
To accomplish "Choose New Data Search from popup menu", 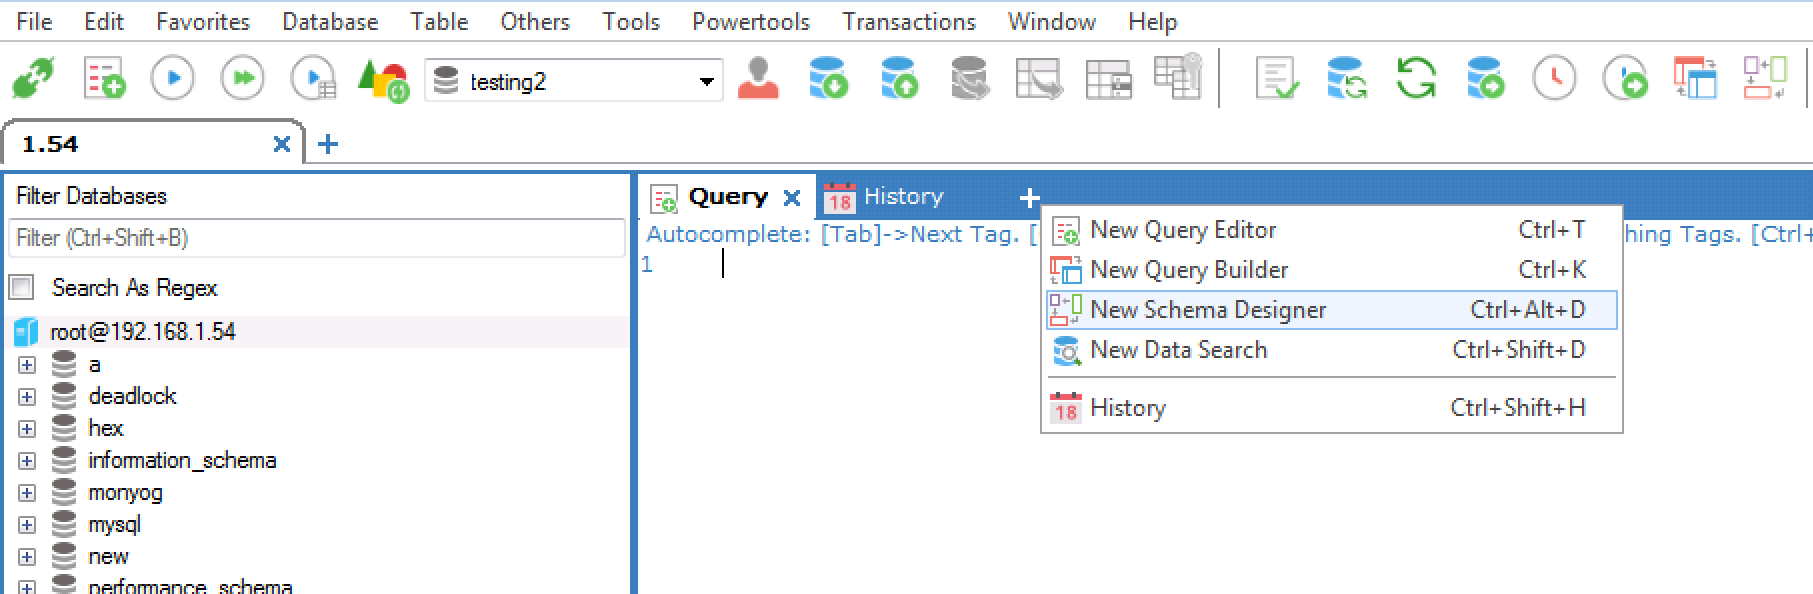I will 1331,350.
